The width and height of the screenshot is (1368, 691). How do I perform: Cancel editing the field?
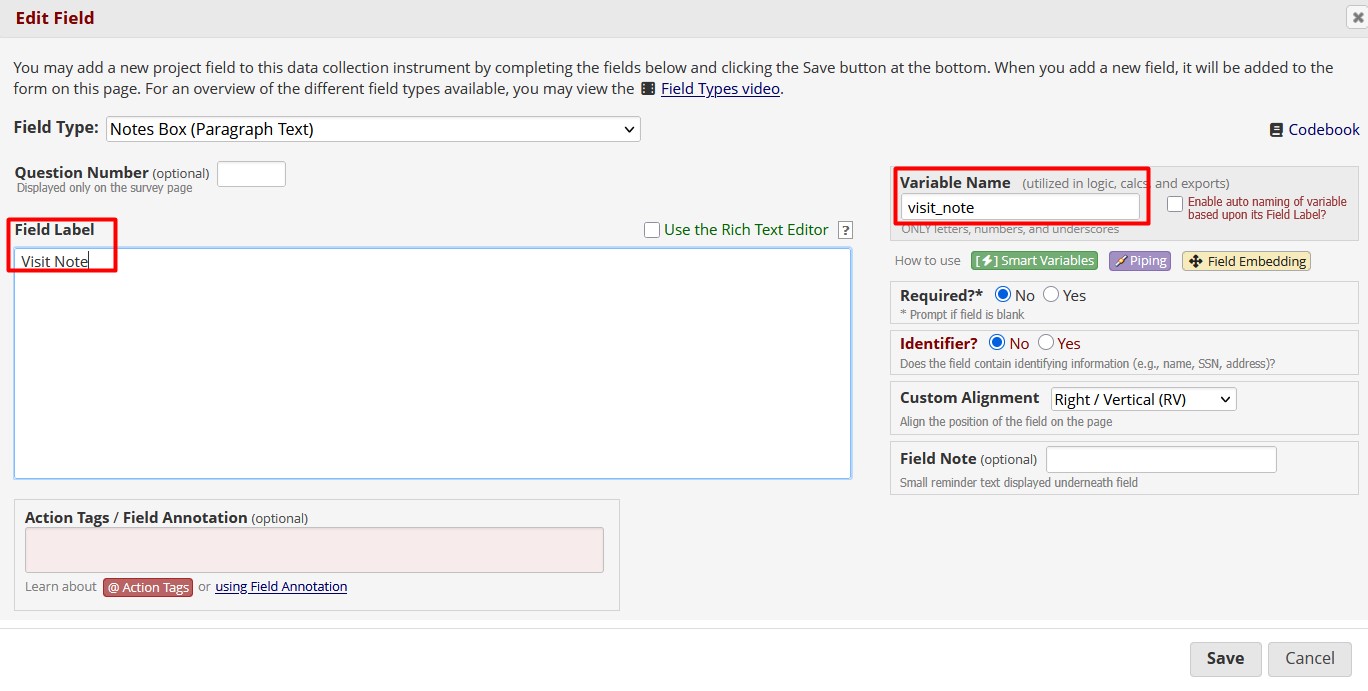(x=1310, y=658)
